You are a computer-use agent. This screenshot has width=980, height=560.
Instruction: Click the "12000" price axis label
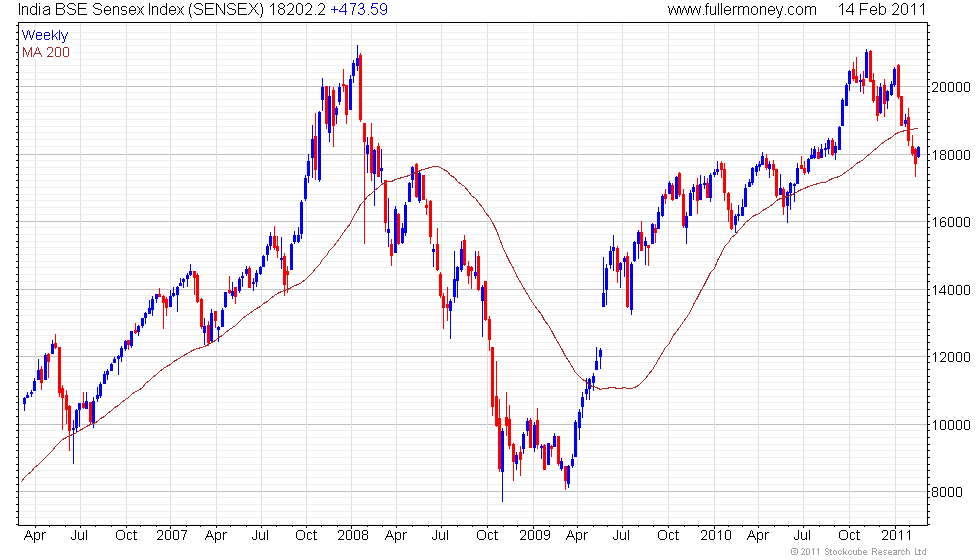(951, 358)
